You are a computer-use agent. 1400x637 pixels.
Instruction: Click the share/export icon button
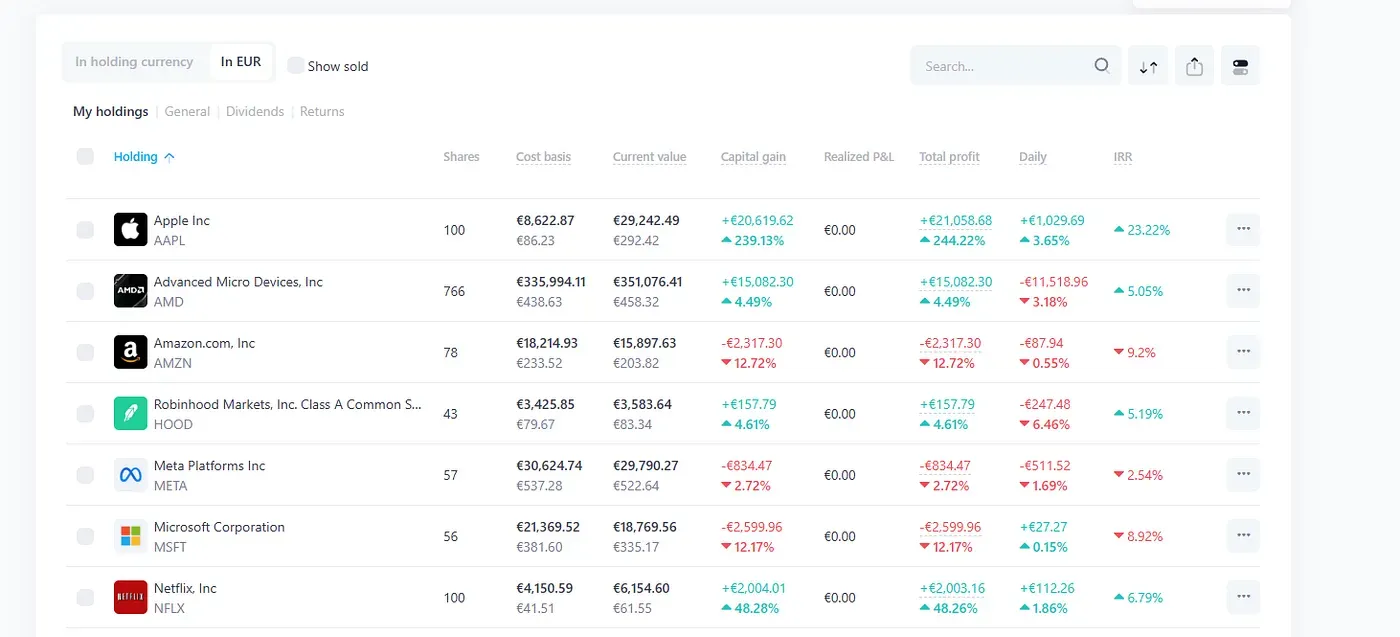click(x=1194, y=66)
